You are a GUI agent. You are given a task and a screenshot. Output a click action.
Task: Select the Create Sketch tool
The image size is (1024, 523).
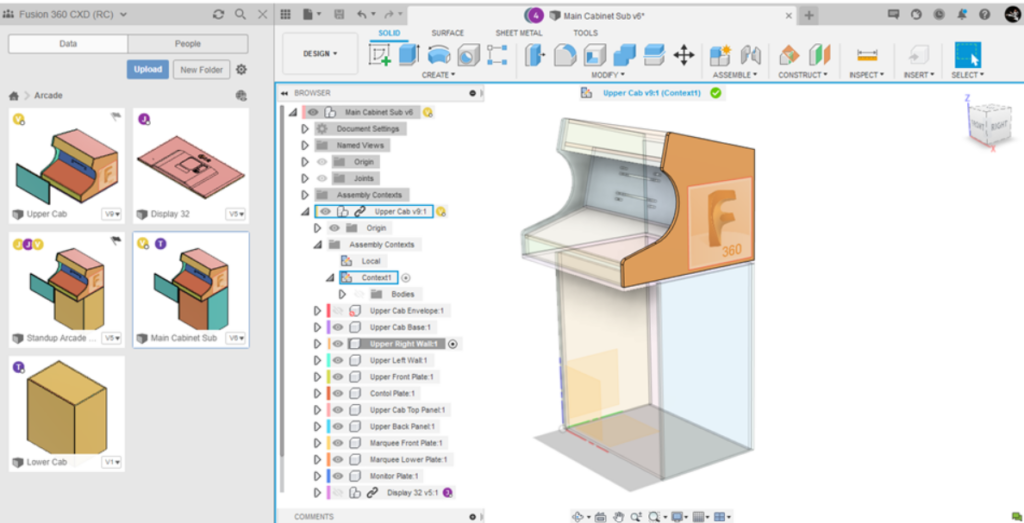click(379, 55)
